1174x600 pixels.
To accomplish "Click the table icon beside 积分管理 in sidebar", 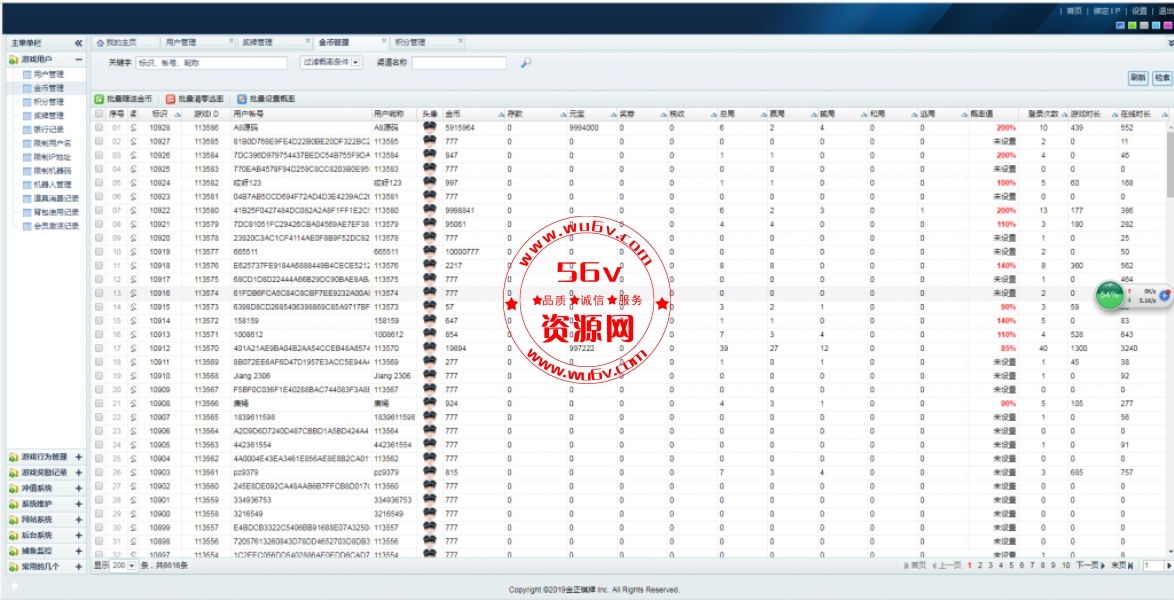I will (x=27, y=102).
